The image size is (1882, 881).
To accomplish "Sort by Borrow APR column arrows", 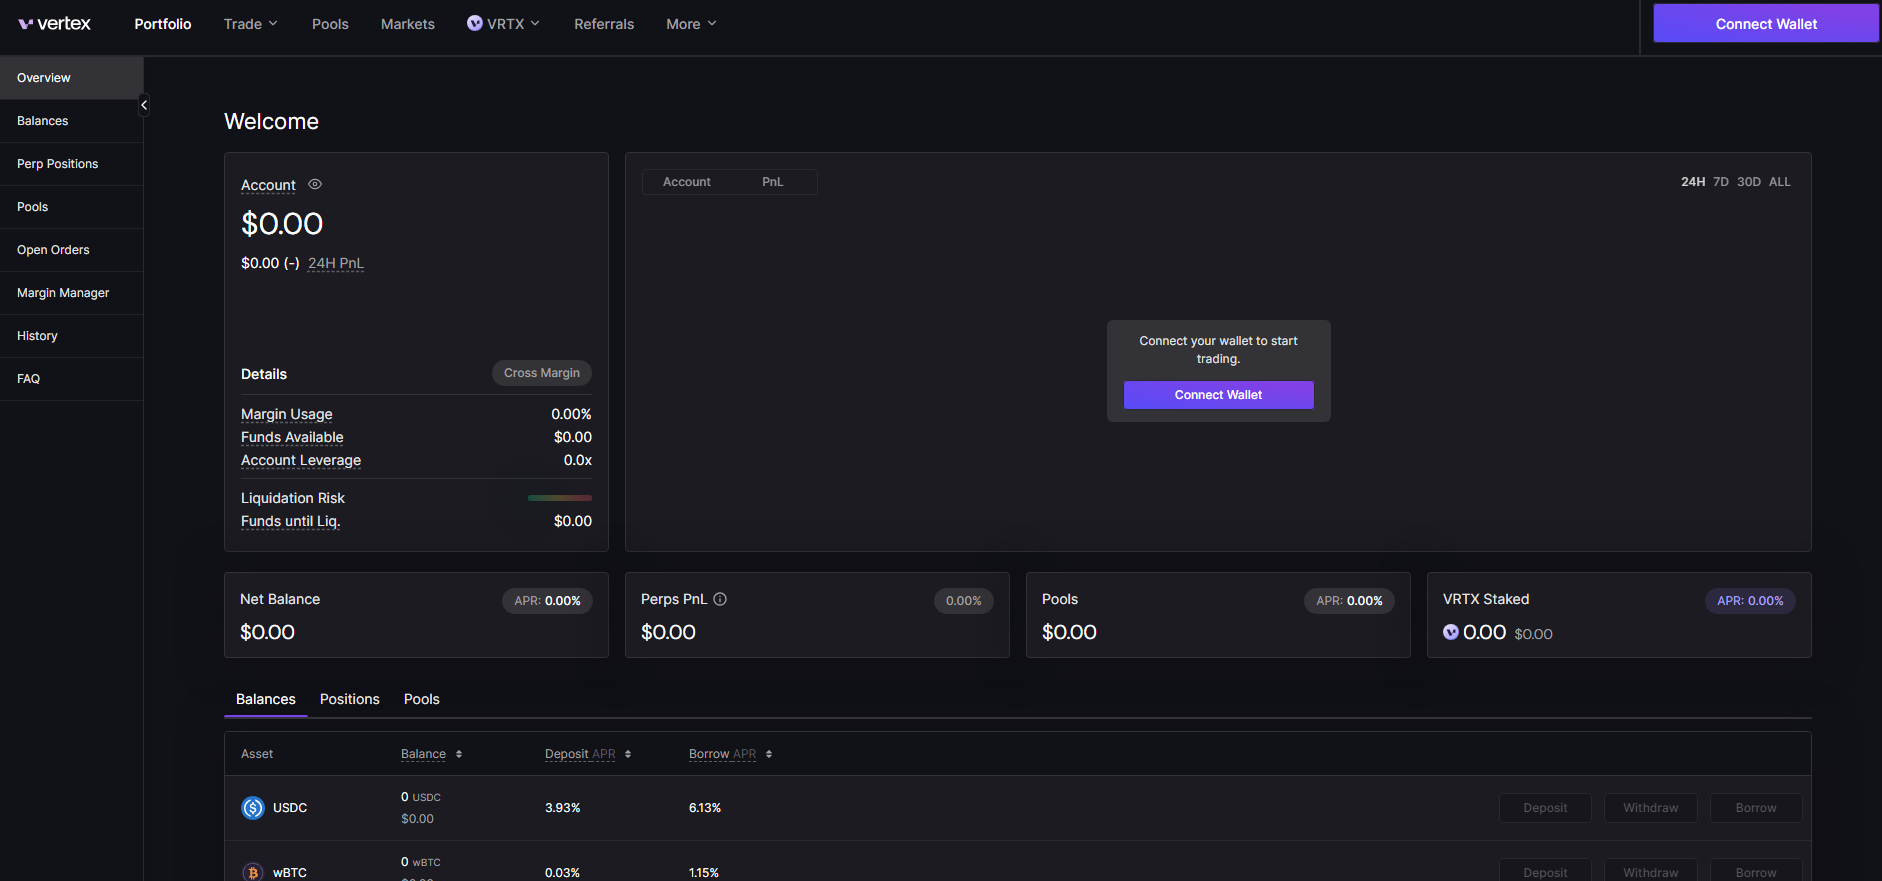I will click(x=769, y=754).
